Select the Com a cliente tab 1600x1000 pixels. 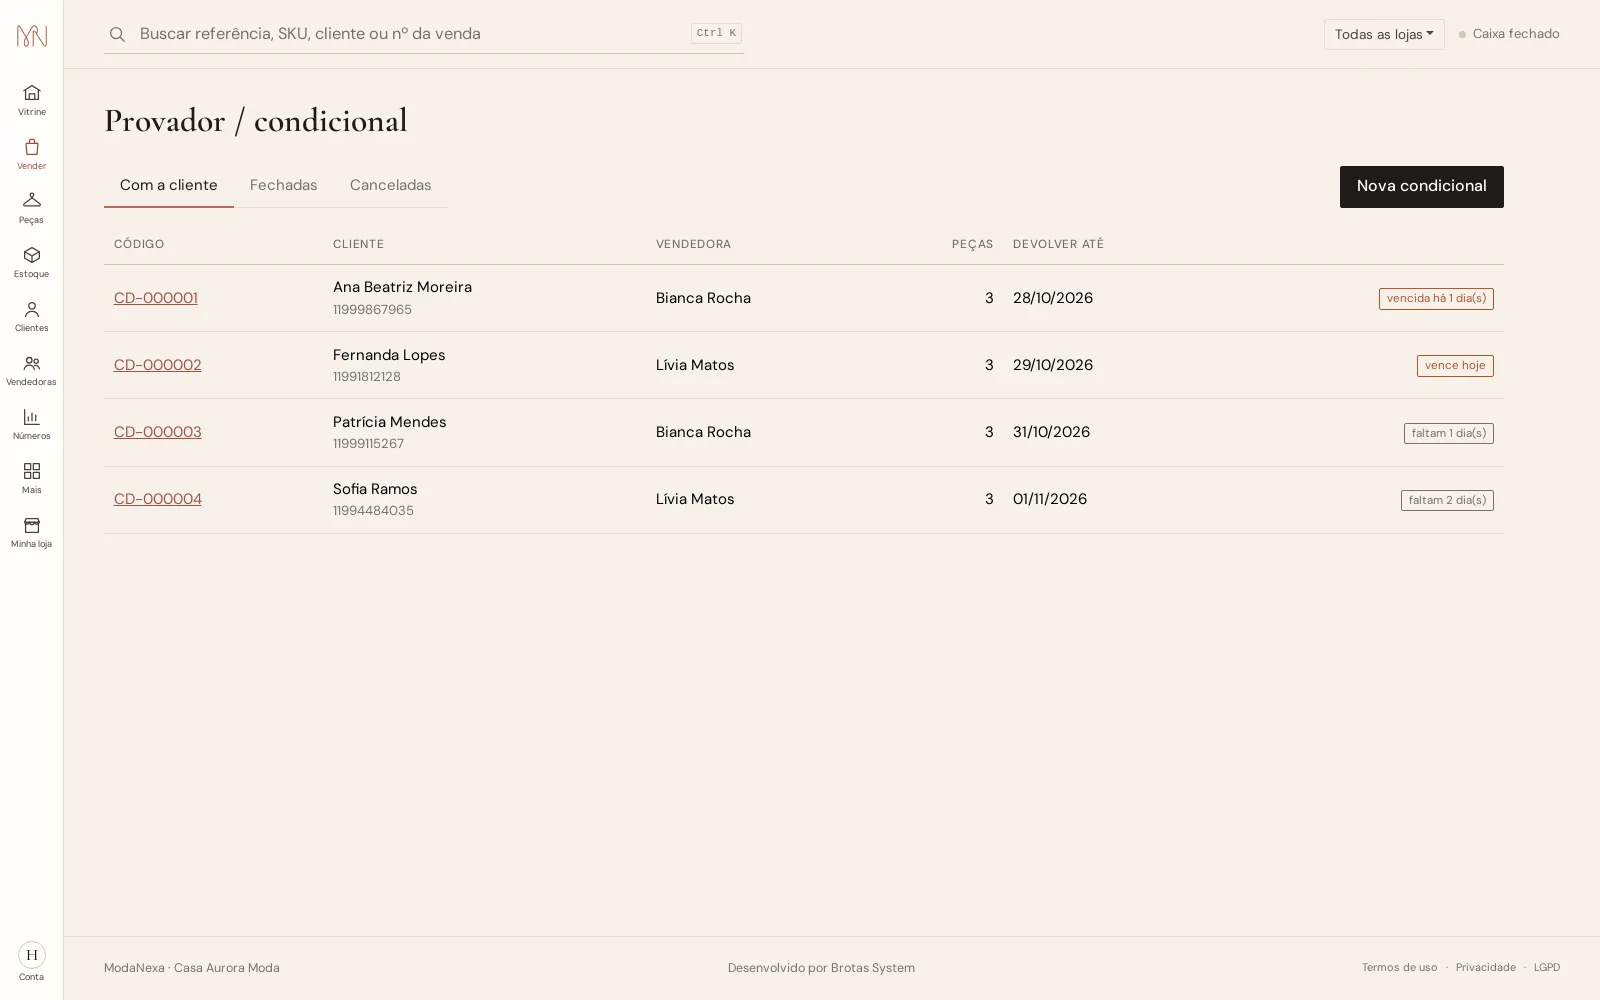[169, 185]
